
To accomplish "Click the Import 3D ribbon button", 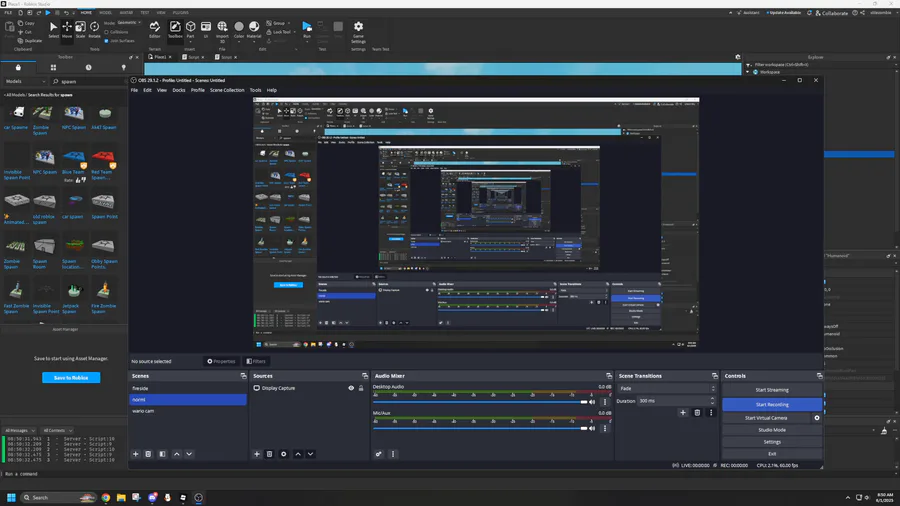I will (222, 32).
